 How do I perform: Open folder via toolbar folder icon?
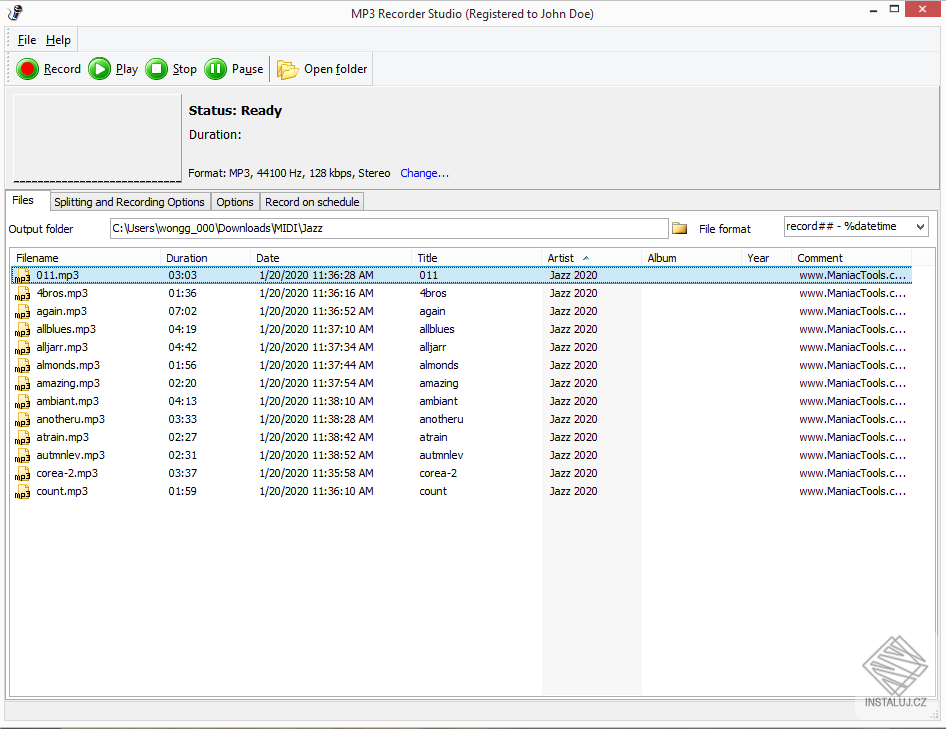click(288, 69)
